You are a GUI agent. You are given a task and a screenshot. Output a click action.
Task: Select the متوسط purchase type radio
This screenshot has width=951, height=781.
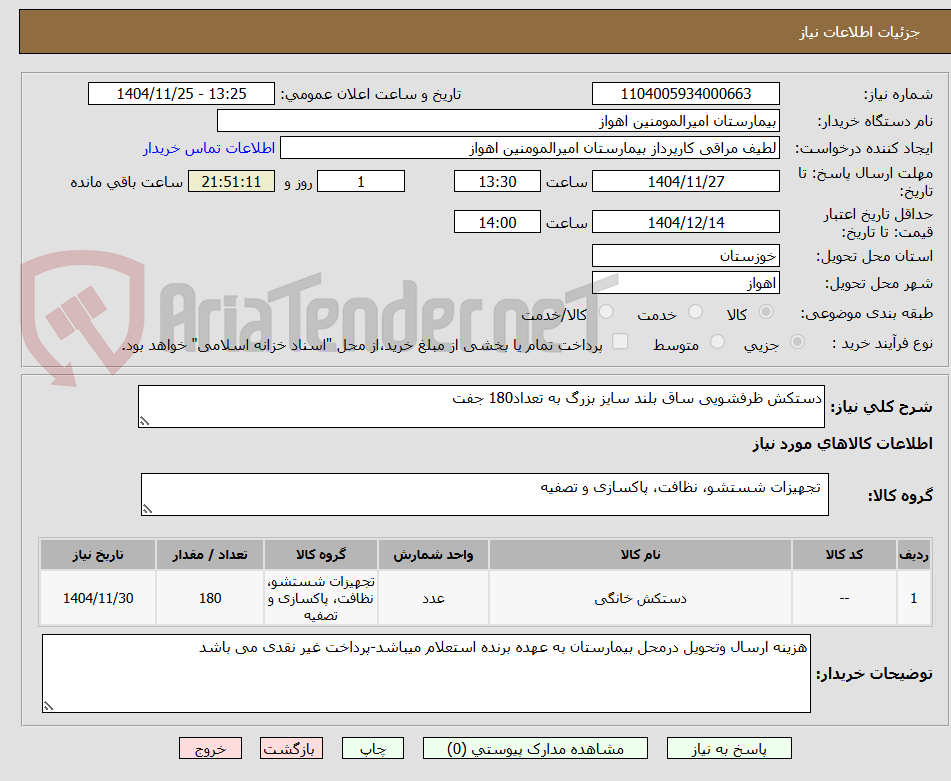(x=717, y=342)
